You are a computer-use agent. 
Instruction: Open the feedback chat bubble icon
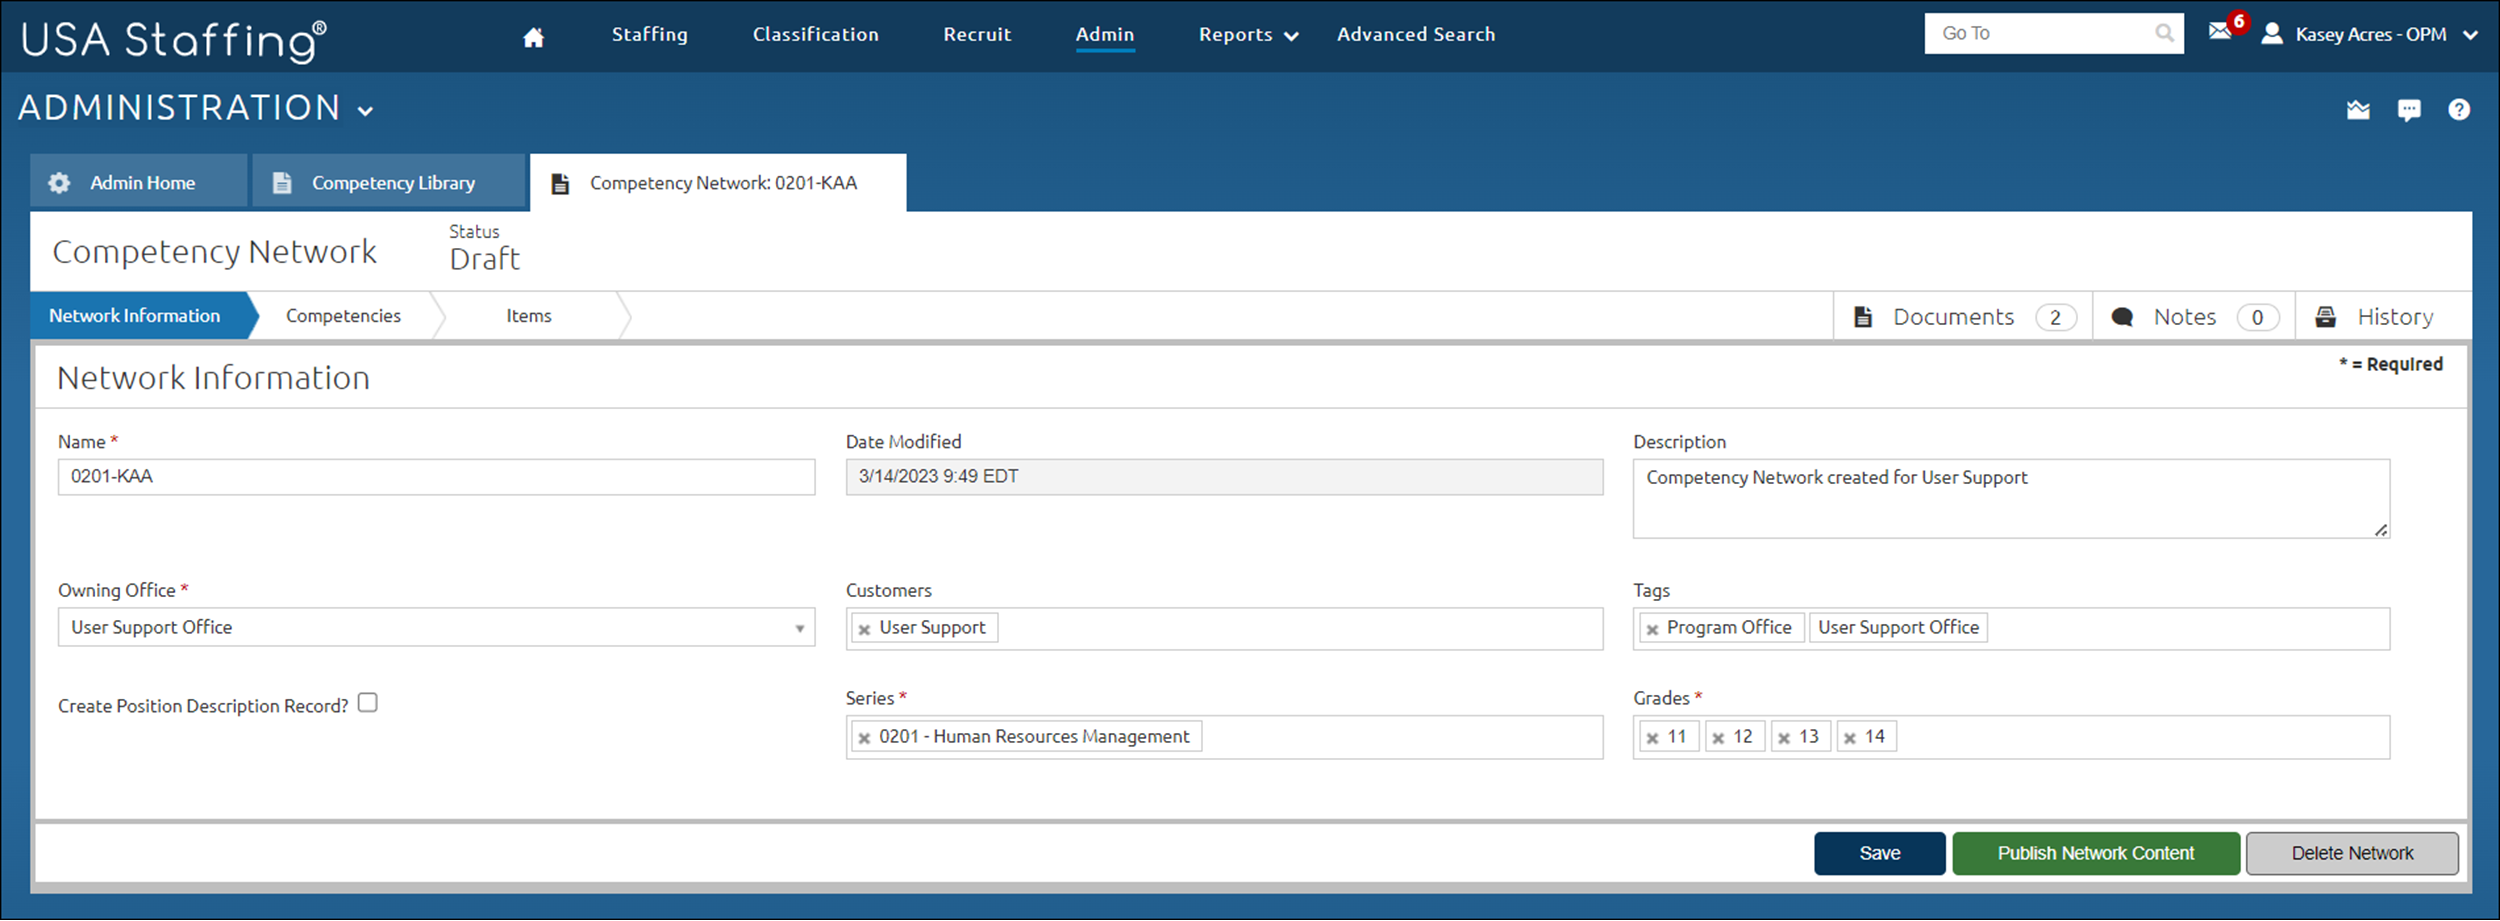point(2409,110)
